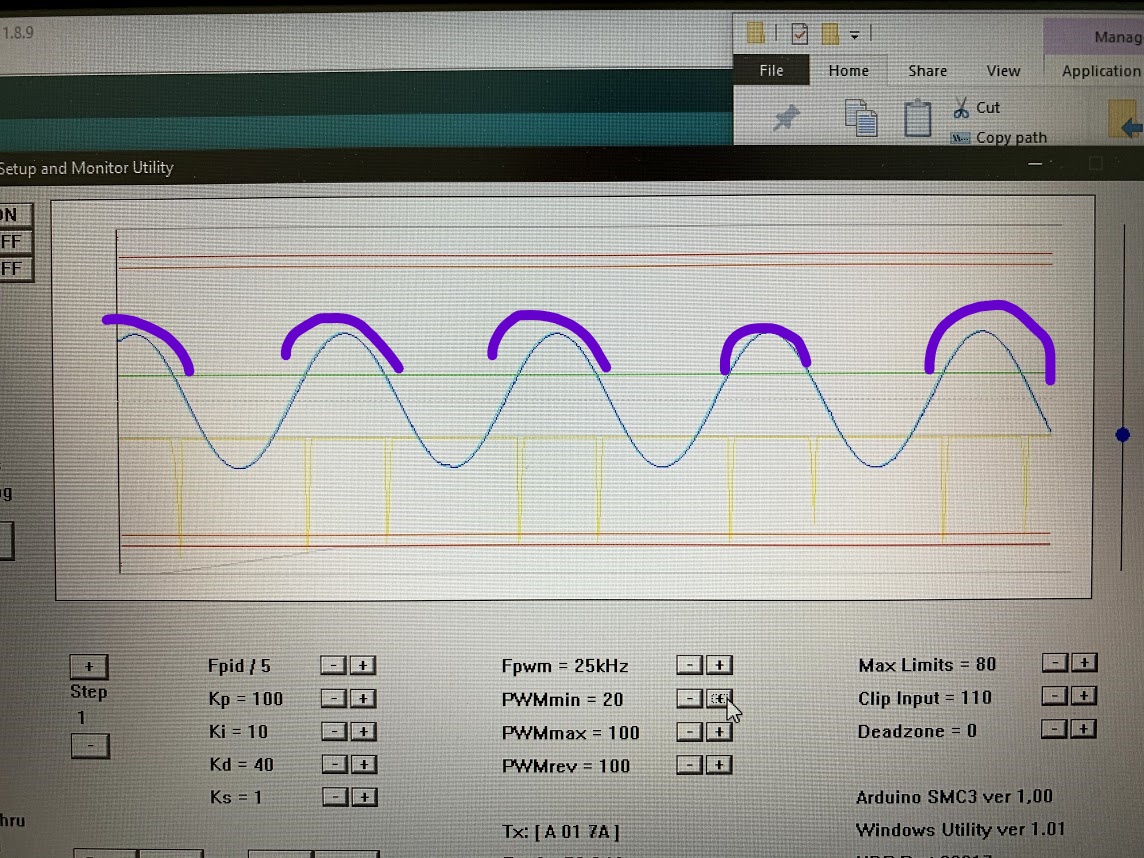Click the 'PWMmin = 20' label

click(563, 700)
